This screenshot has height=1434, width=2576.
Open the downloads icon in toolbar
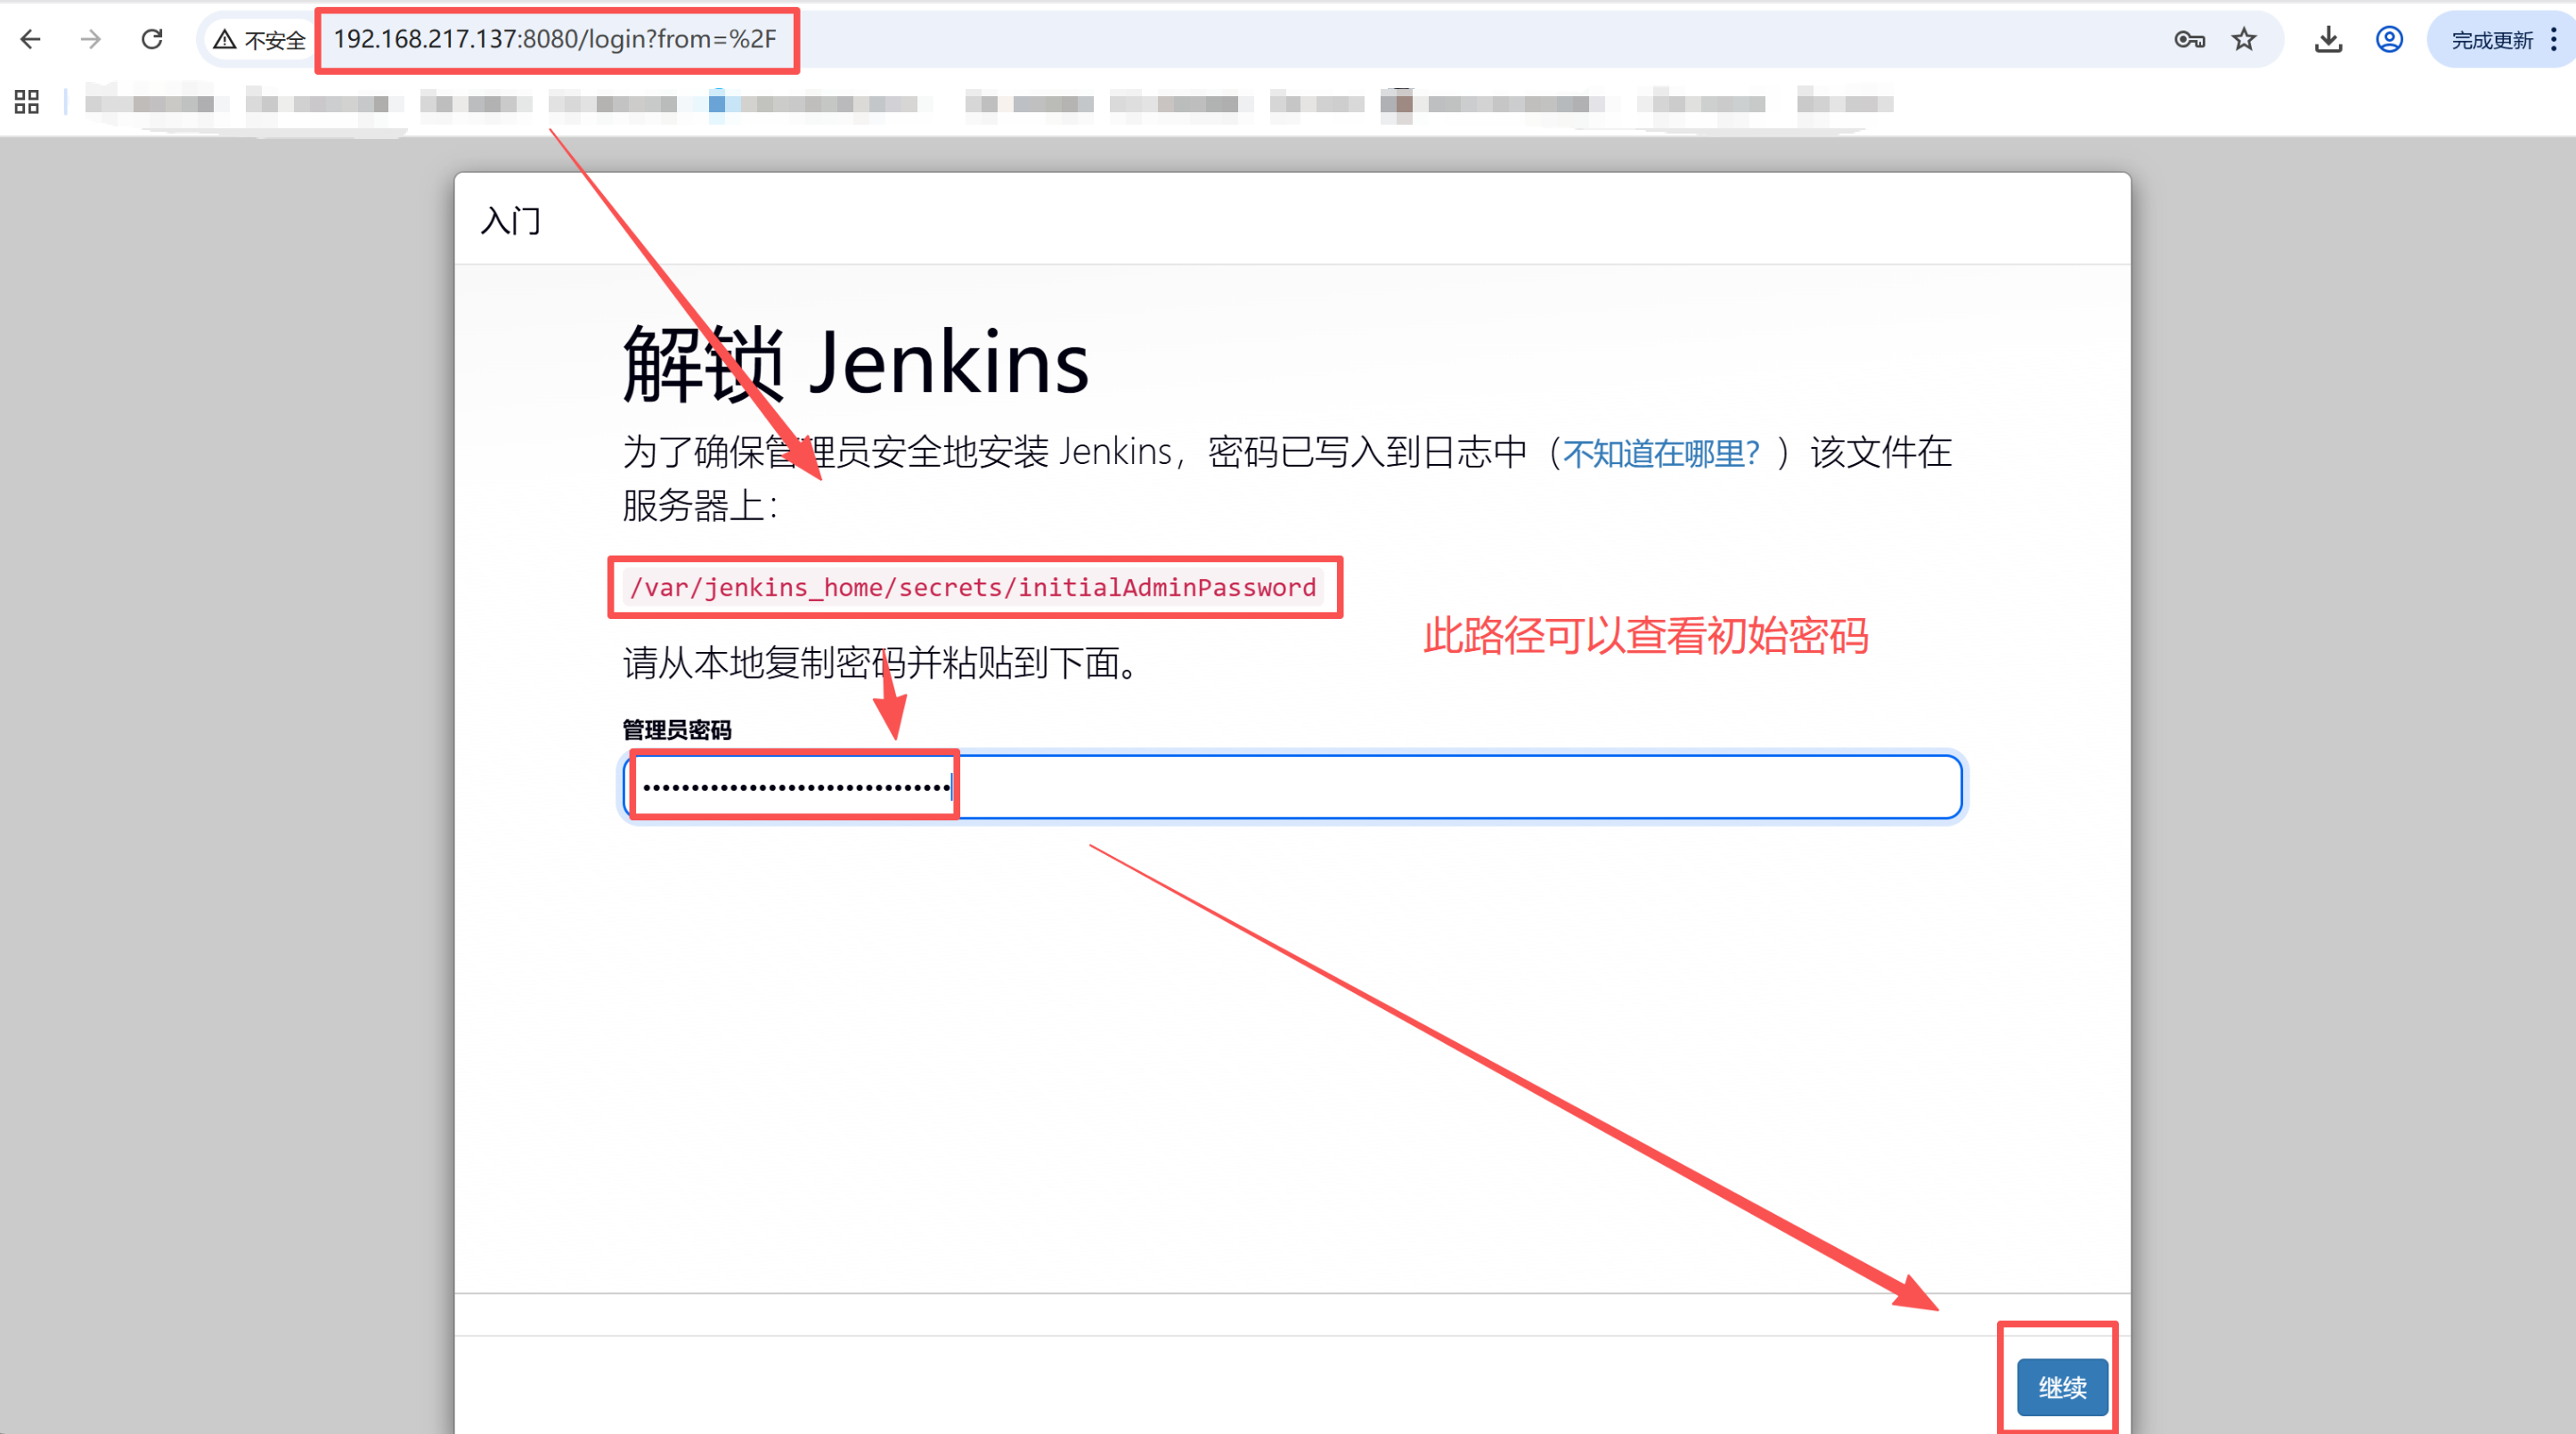pos(2328,40)
